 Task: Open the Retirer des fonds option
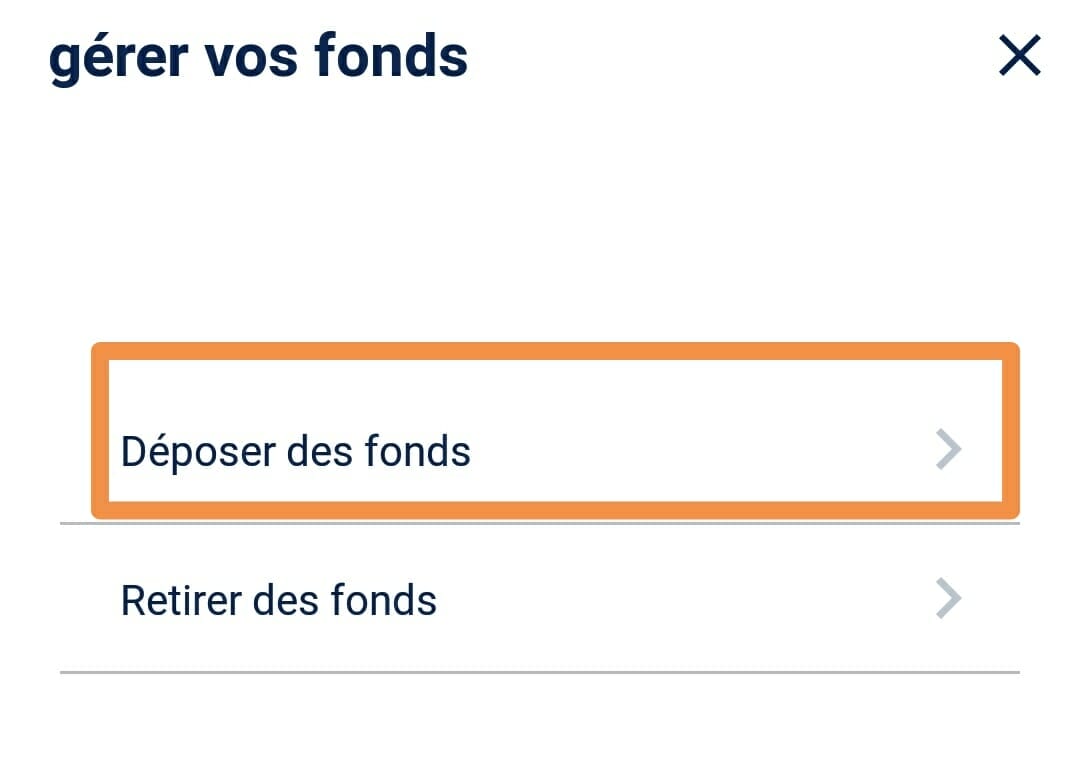click(x=540, y=600)
